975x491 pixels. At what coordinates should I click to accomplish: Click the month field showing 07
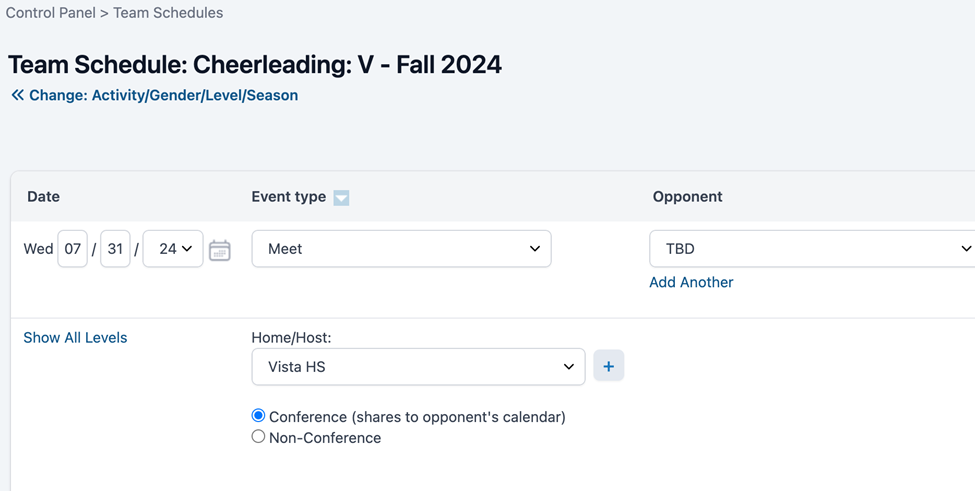coord(73,249)
